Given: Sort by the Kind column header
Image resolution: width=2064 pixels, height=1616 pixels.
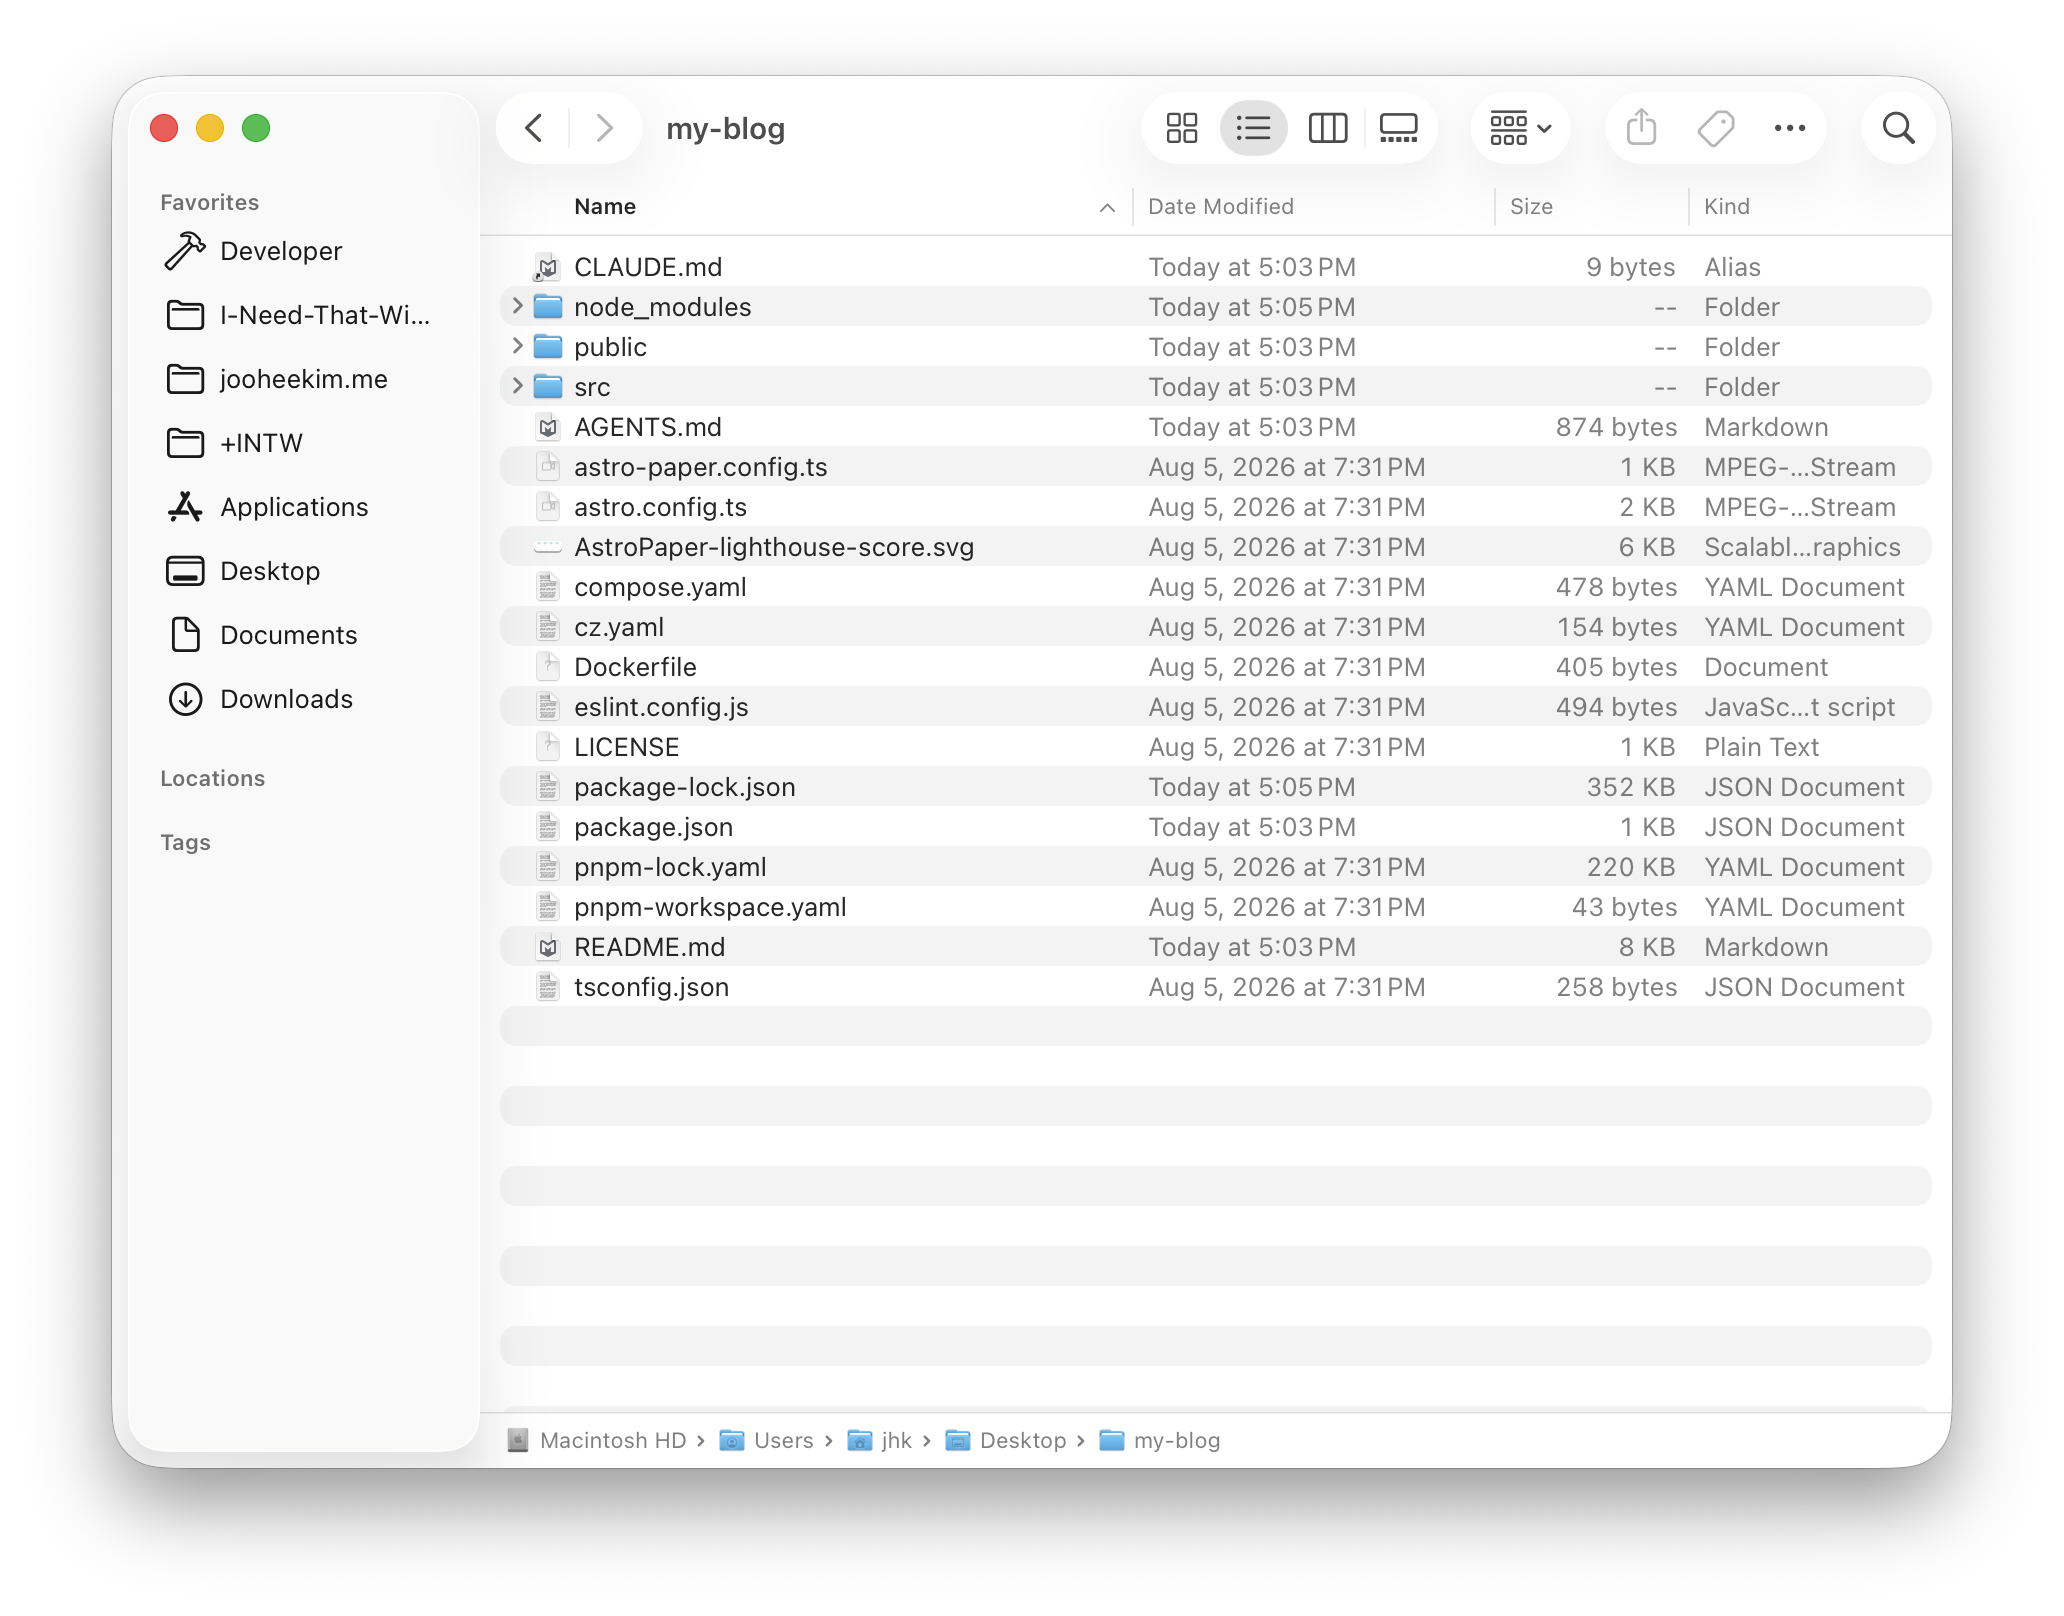Looking at the screenshot, I should click(1727, 206).
